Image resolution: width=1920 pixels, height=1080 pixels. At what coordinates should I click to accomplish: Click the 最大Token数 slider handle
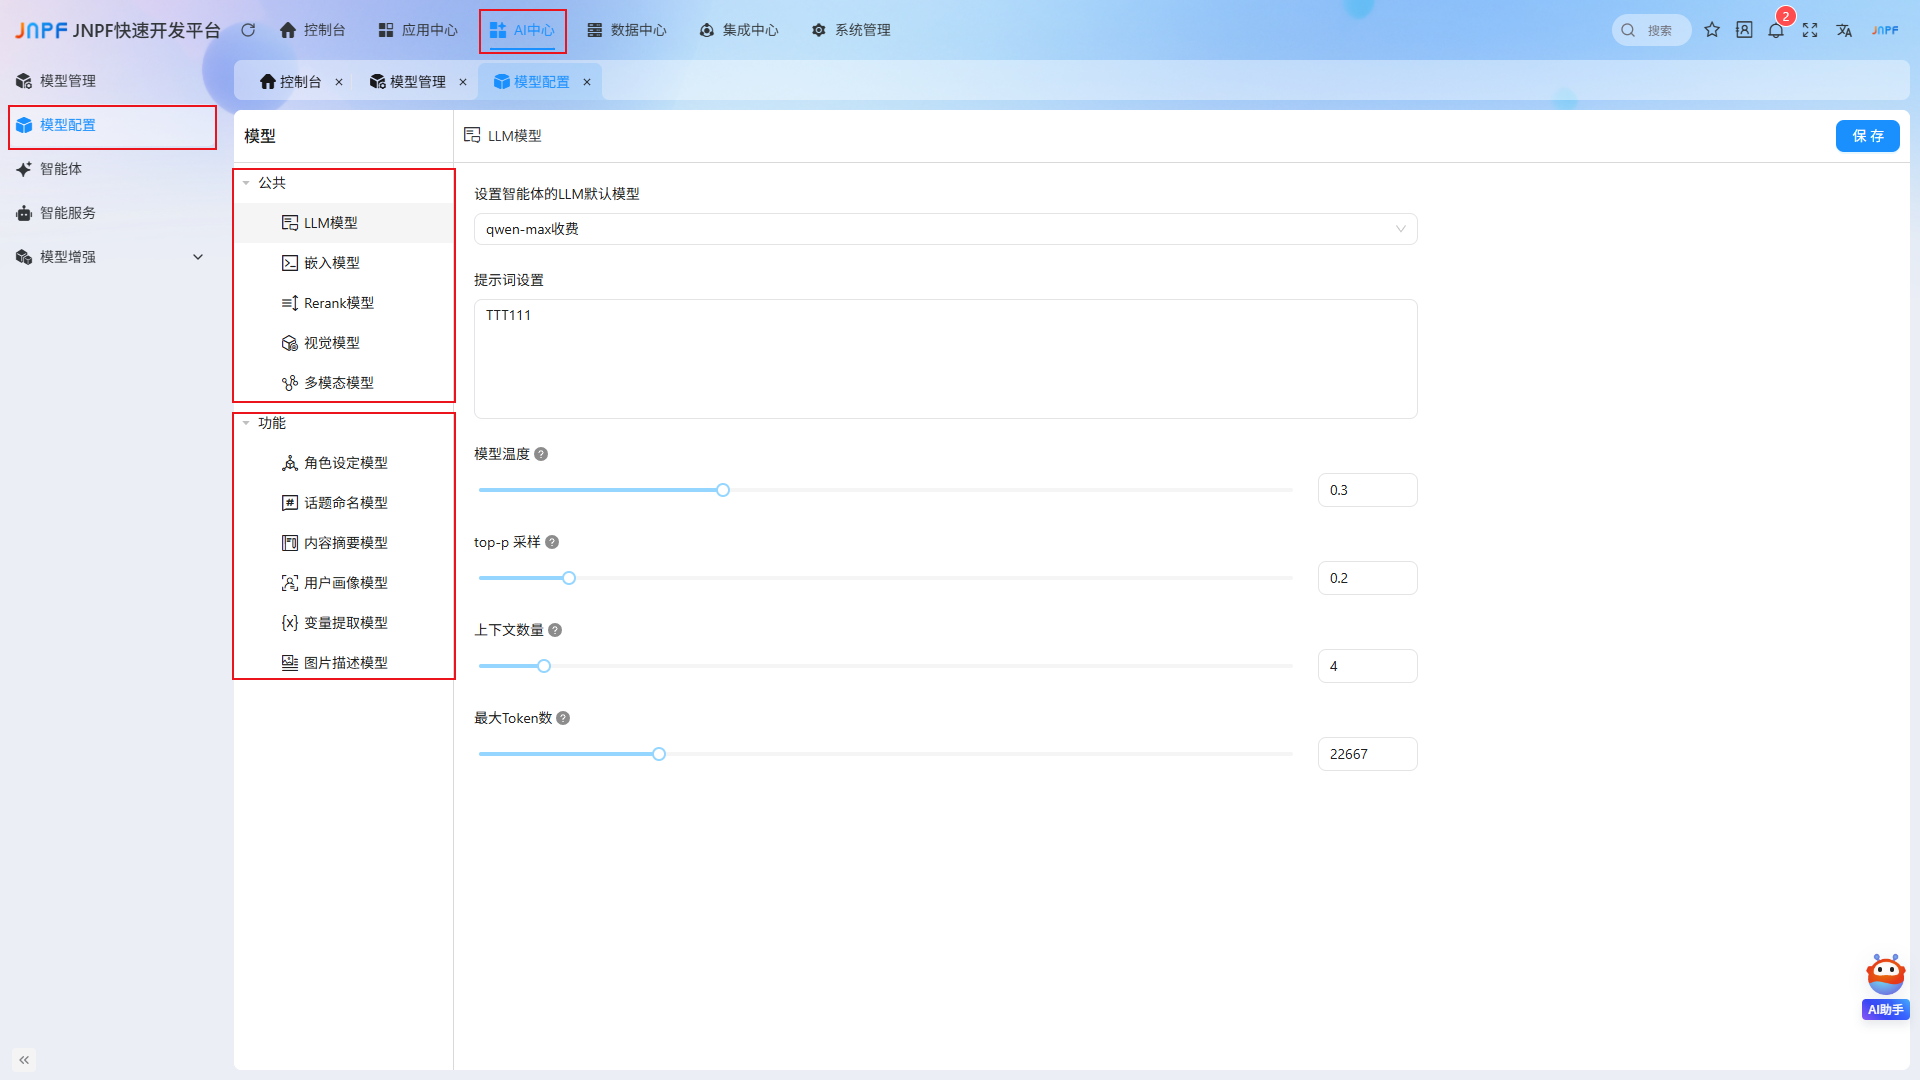[659, 754]
